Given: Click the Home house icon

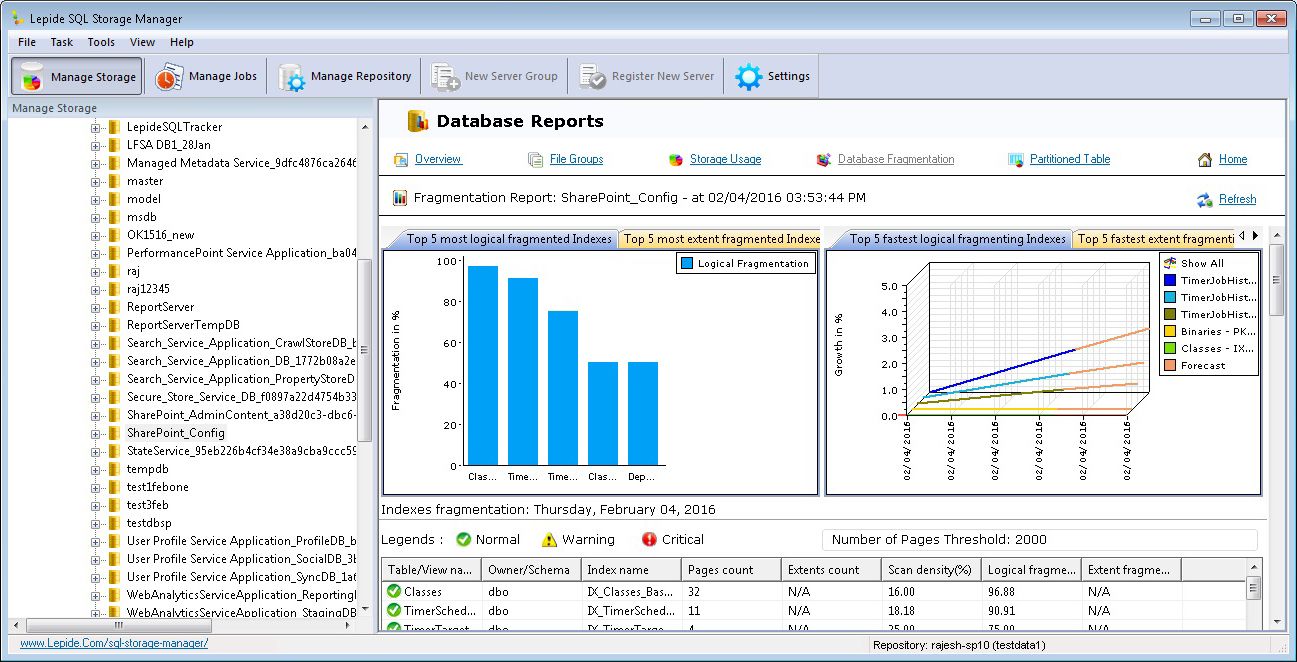Looking at the screenshot, I should coord(1205,160).
